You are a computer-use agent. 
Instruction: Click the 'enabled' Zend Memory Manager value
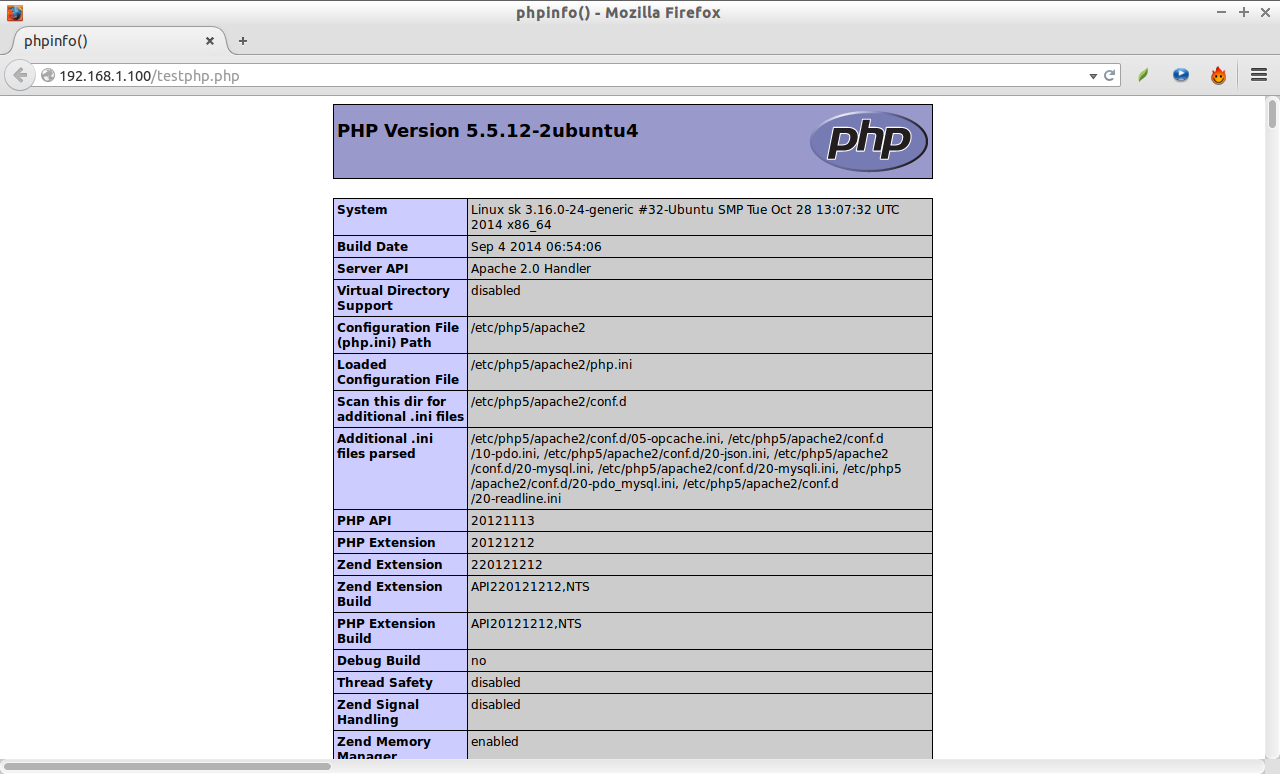(x=495, y=742)
